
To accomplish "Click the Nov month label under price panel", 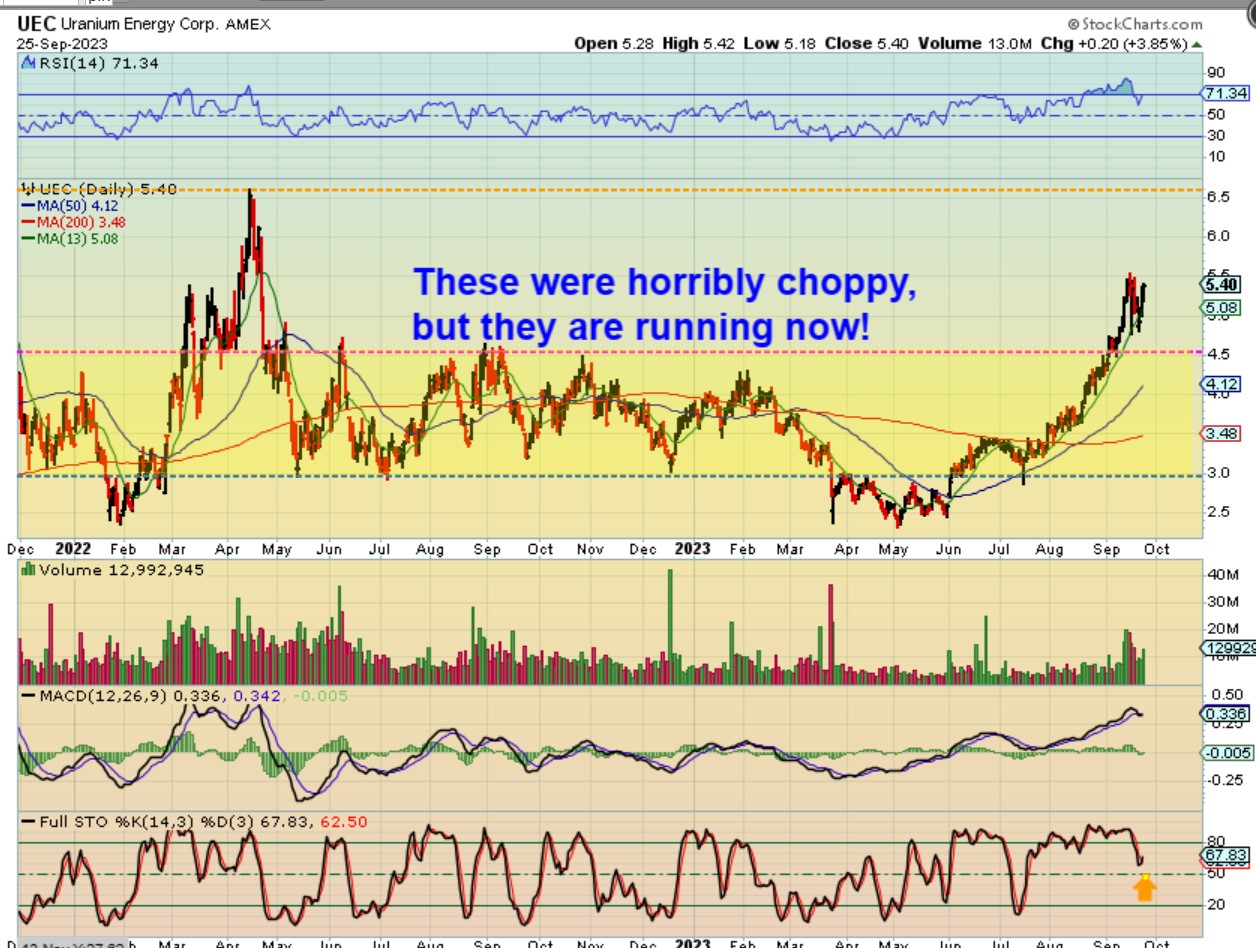I will click(x=591, y=548).
